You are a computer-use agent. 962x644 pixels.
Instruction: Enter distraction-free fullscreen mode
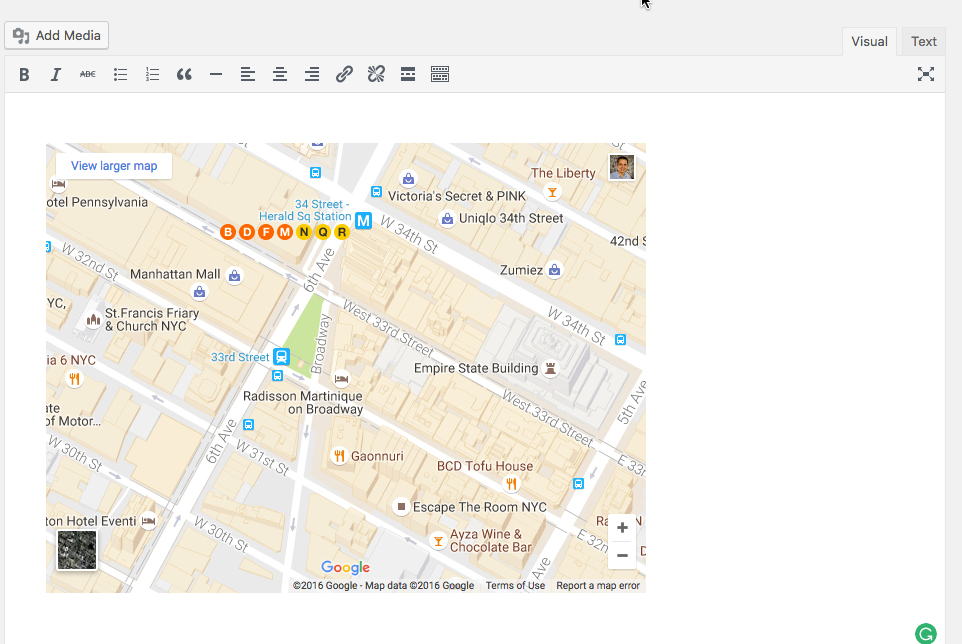click(926, 74)
